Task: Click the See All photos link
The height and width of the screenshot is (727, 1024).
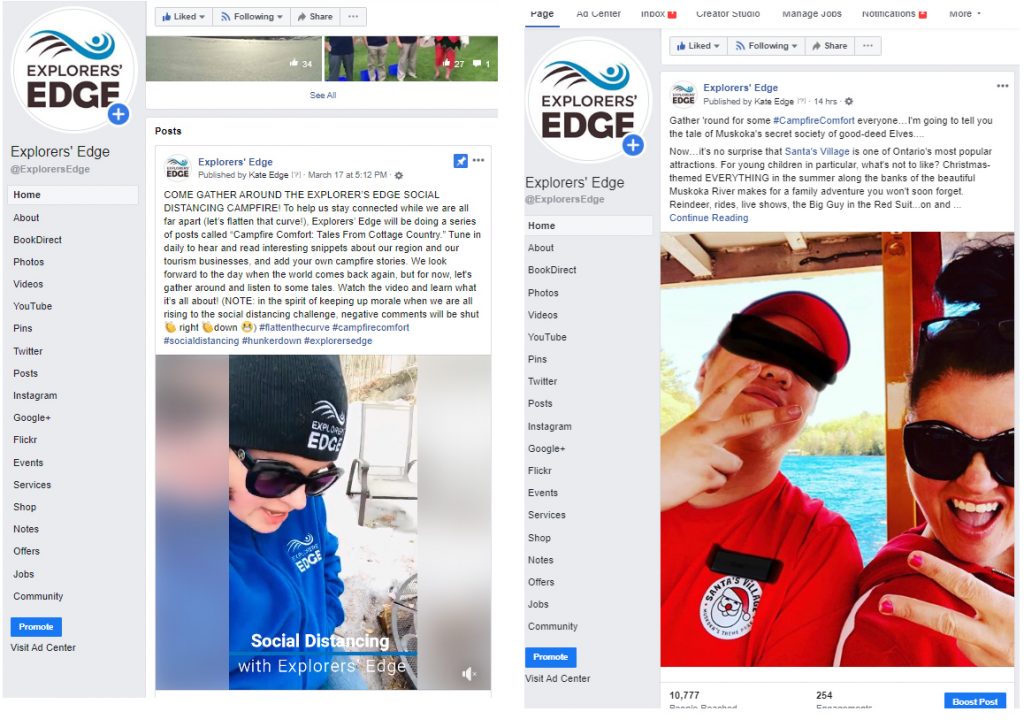Action: point(323,95)
